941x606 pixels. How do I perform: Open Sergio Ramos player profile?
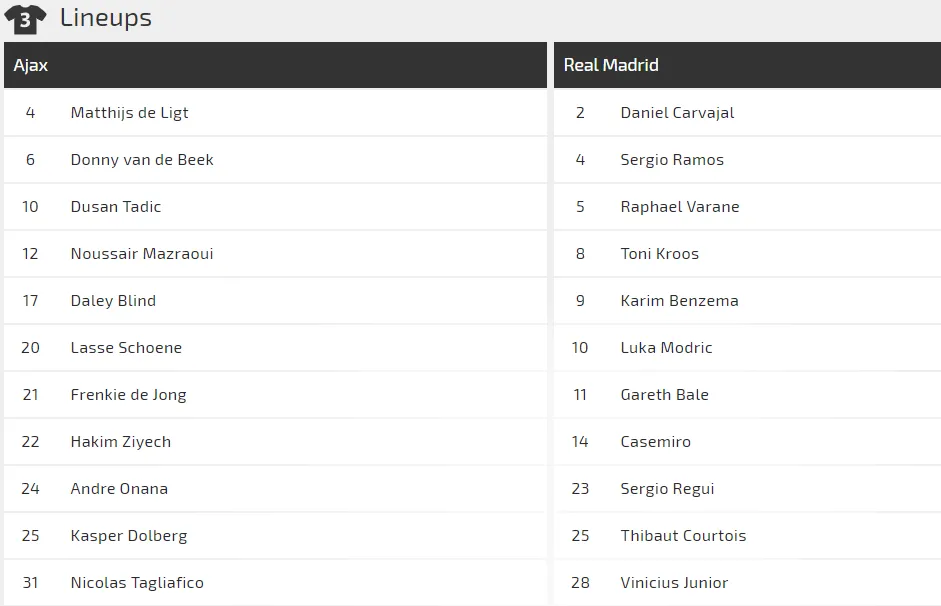(672, 160)
